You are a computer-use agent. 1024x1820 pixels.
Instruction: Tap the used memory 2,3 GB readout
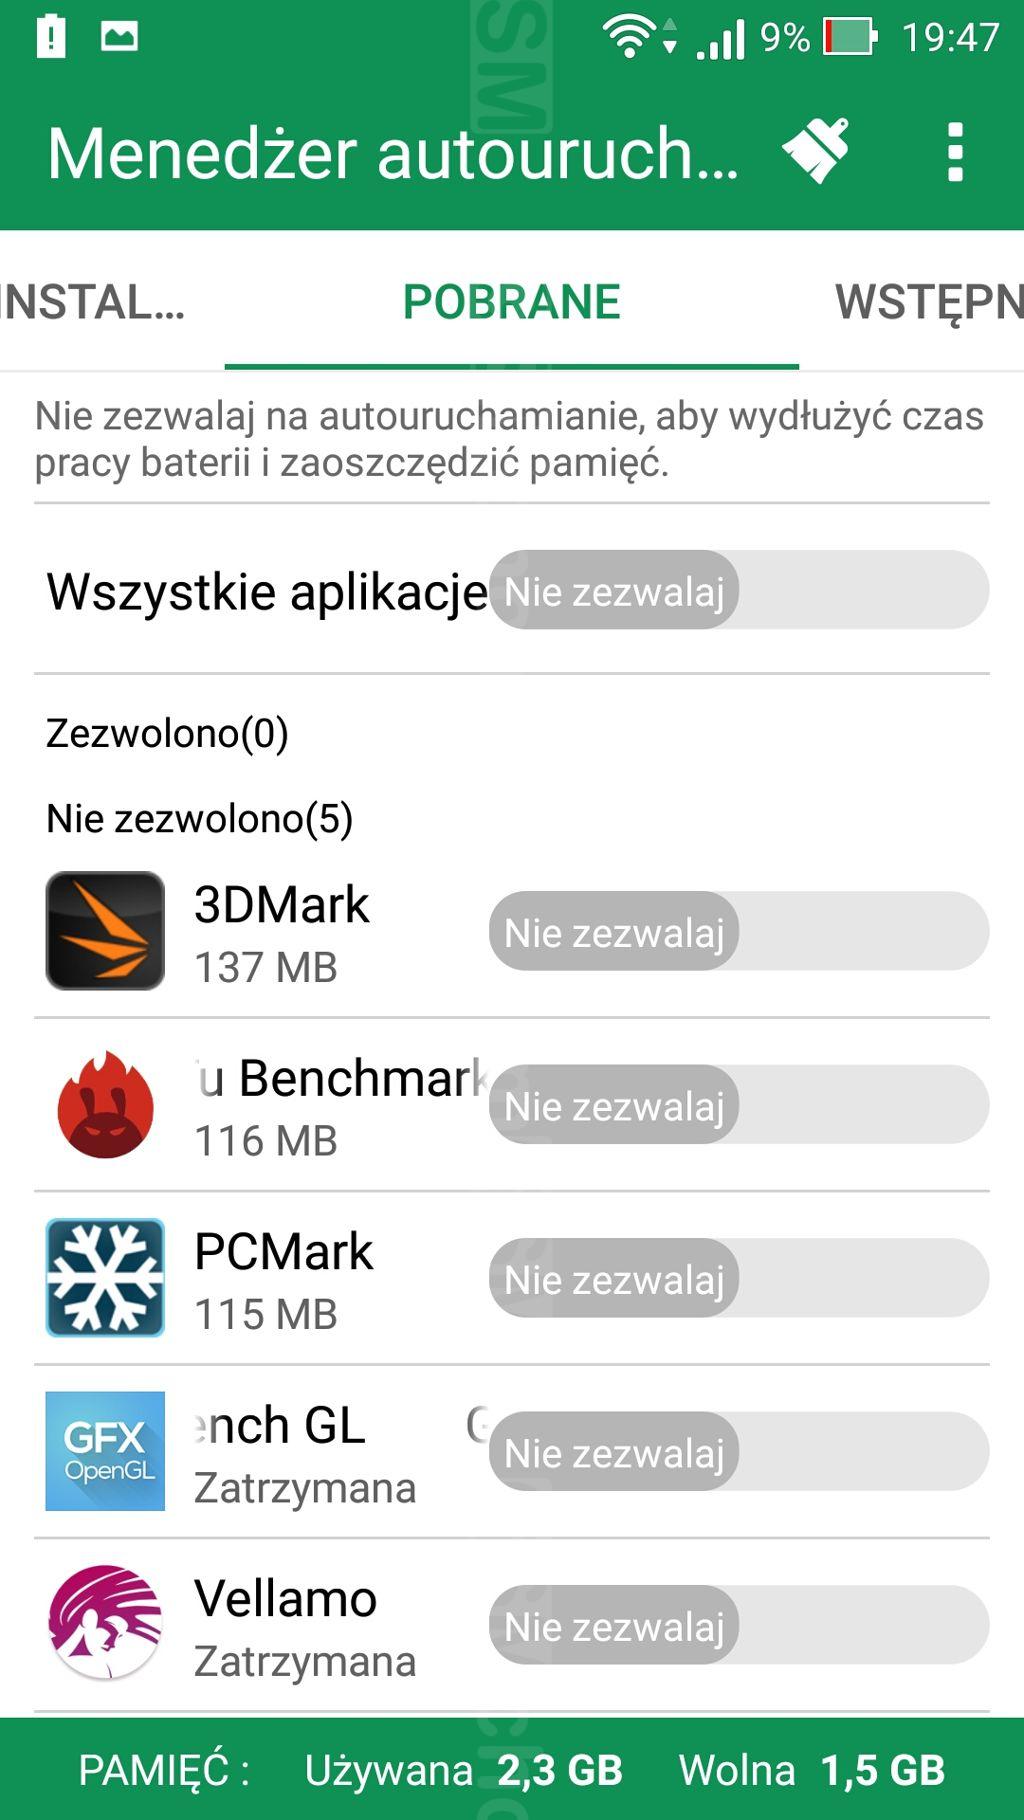559,1770
